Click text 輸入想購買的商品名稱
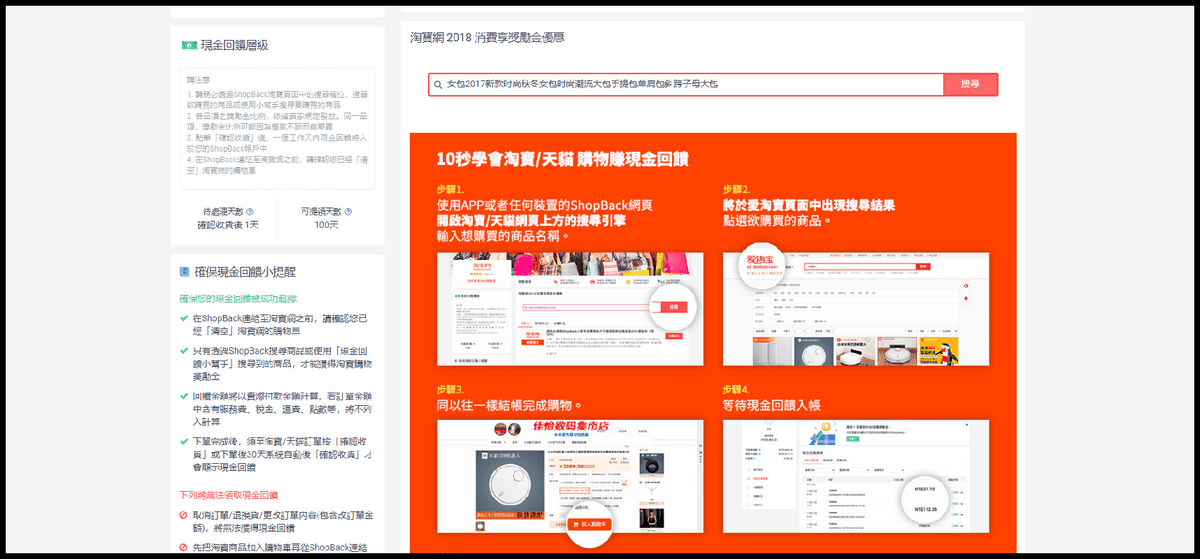 coord(504,236)
